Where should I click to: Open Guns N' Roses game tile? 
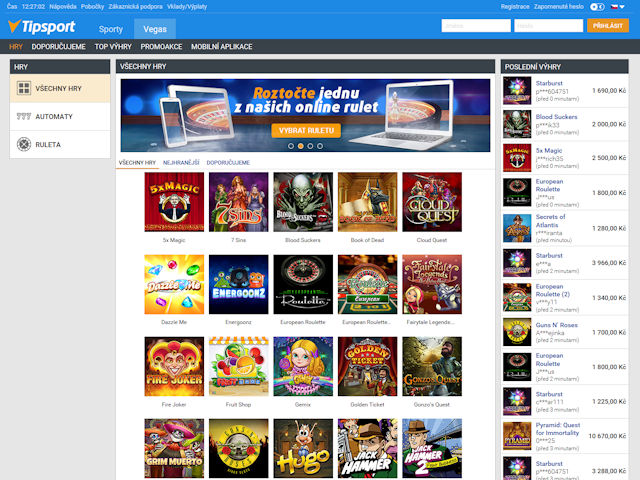click(x=239, y=449)
